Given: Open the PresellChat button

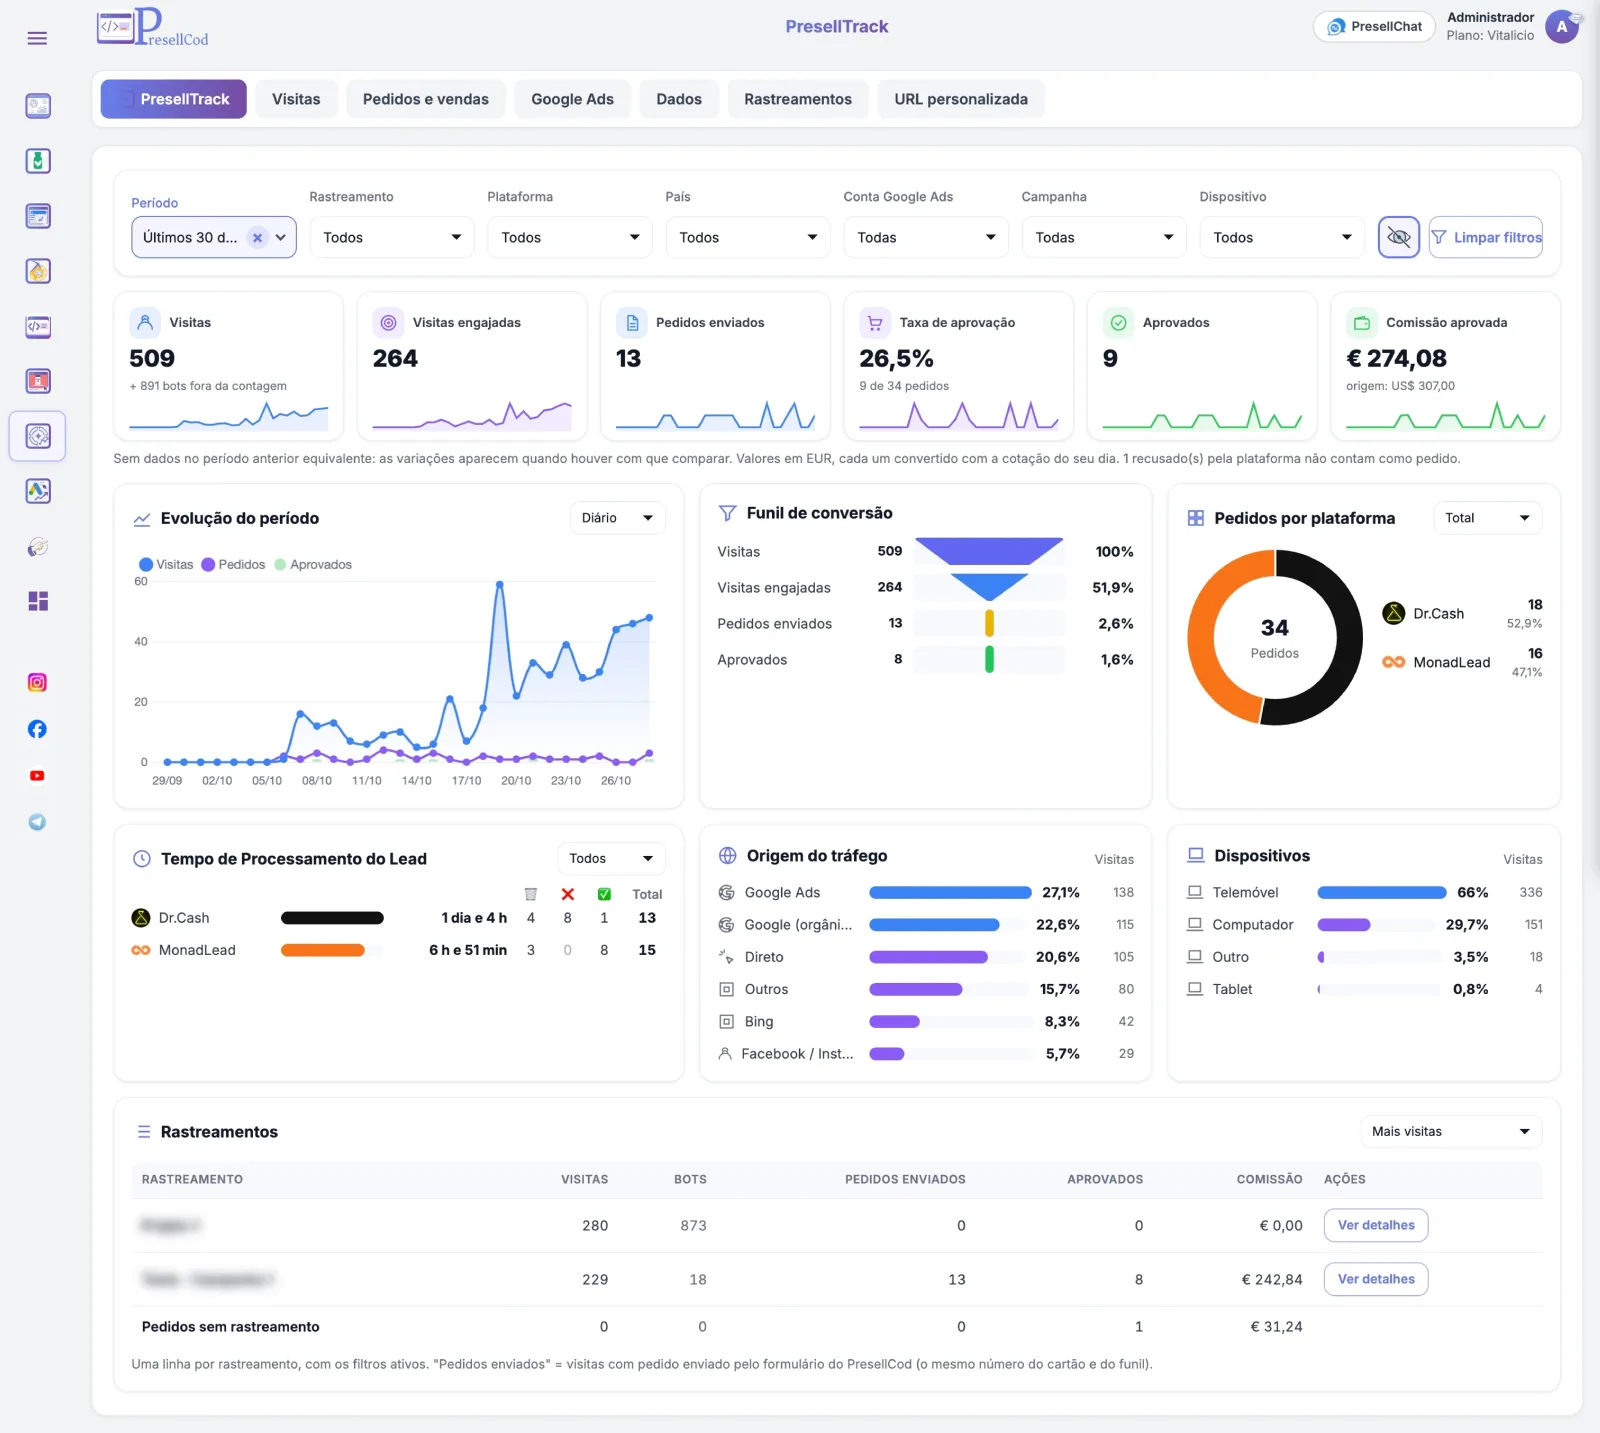Looking at the screenshot, I should tap(1374, 27).
